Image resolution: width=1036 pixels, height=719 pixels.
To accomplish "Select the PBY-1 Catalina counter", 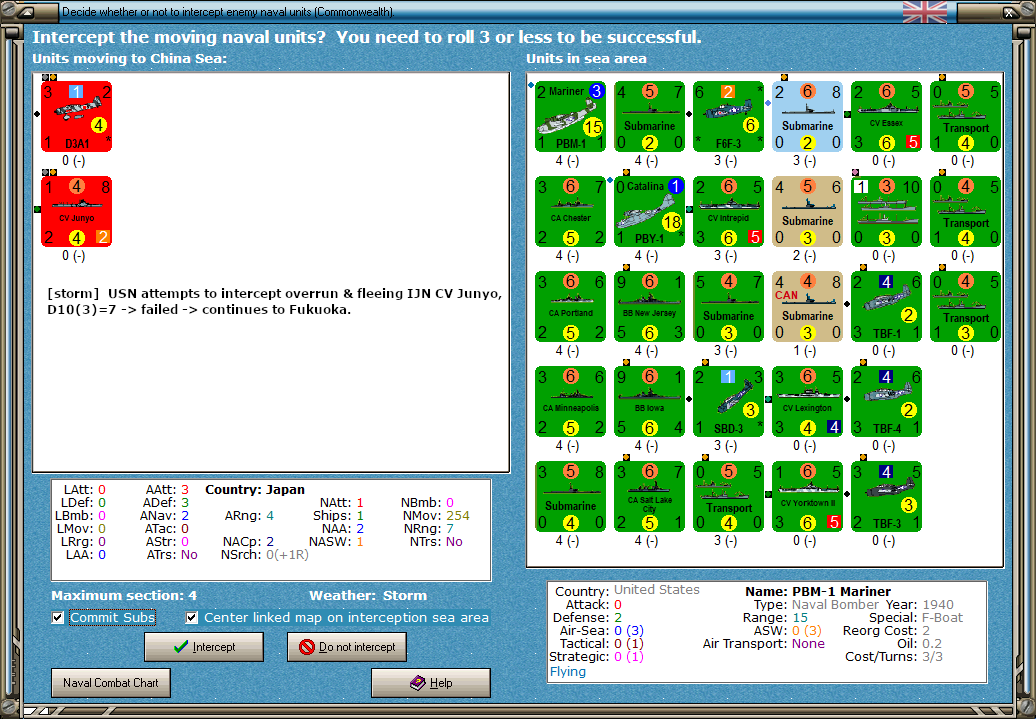I will (x=649, y=212).
